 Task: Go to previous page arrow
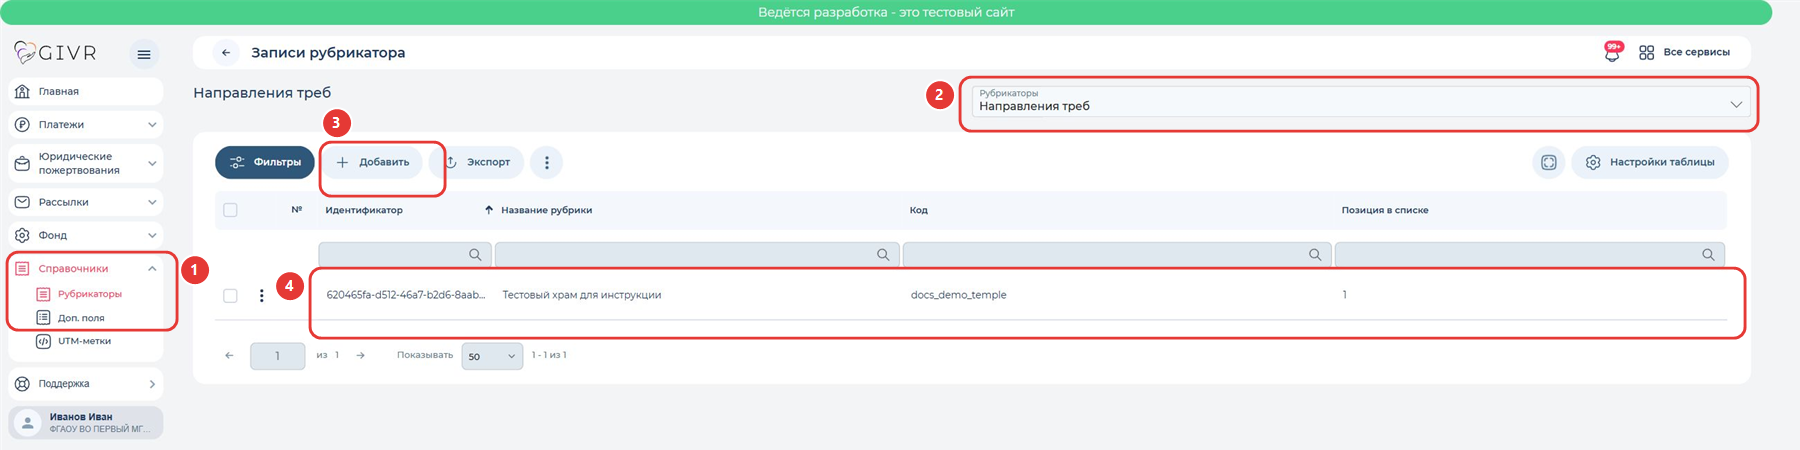pos(229,355)
